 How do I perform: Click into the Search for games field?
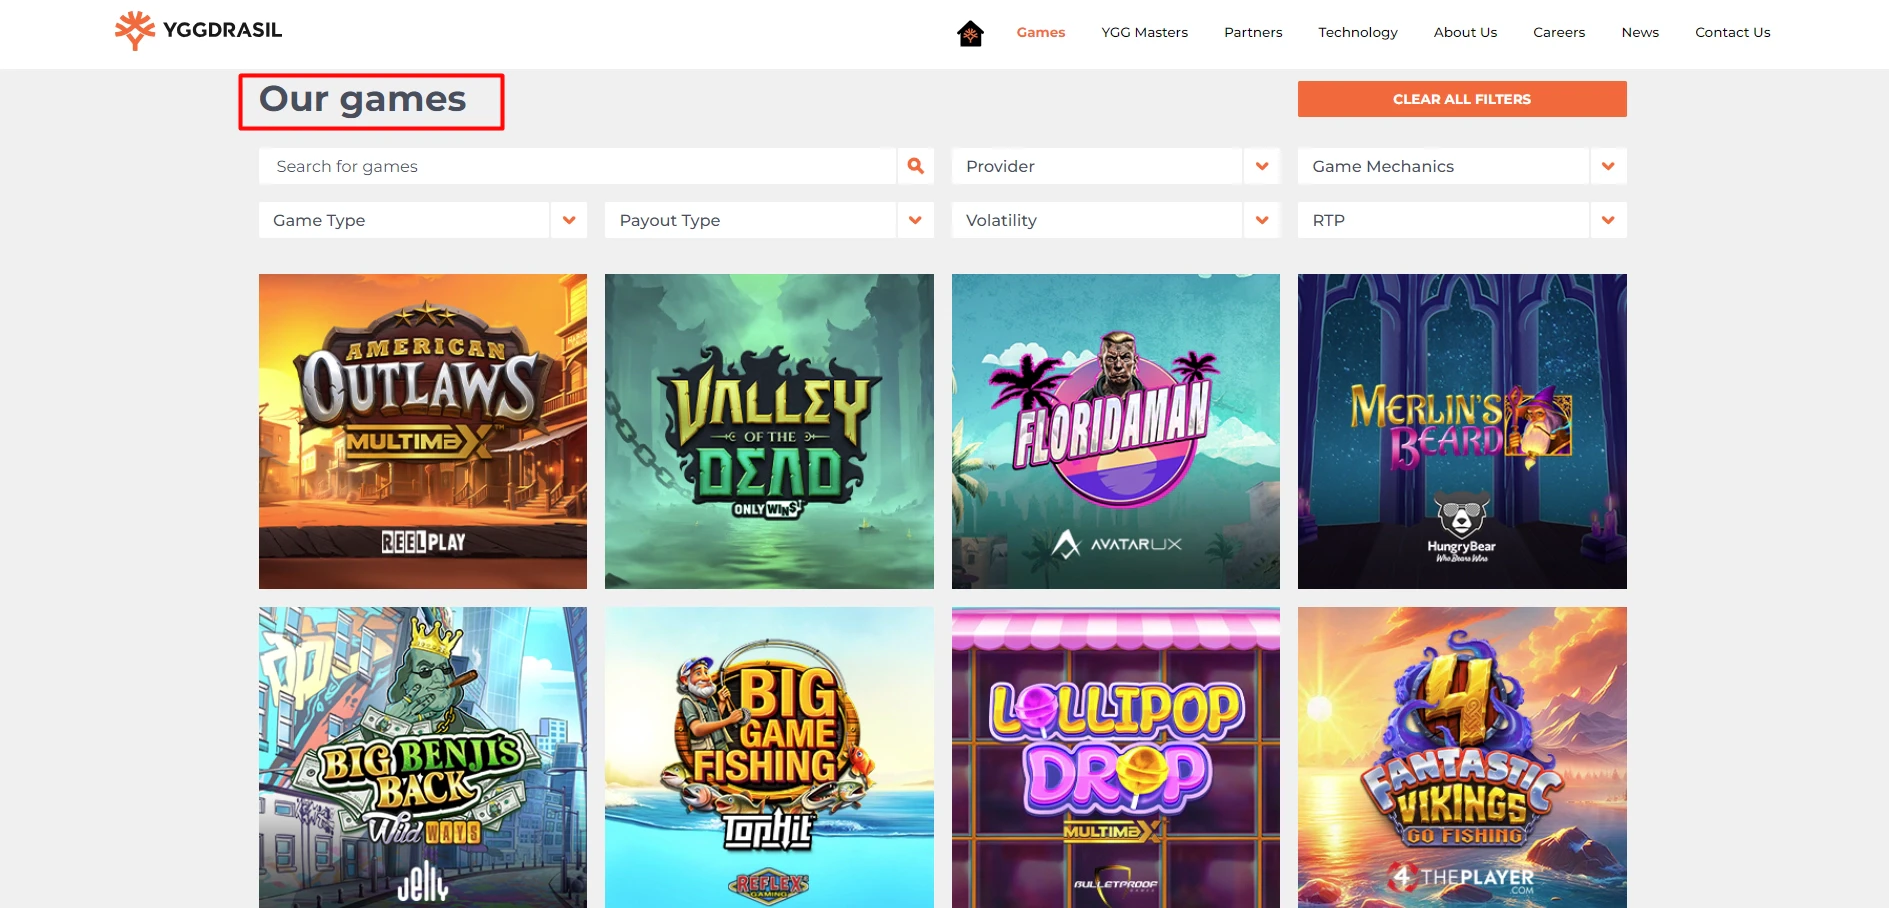(x=577, y=166)
